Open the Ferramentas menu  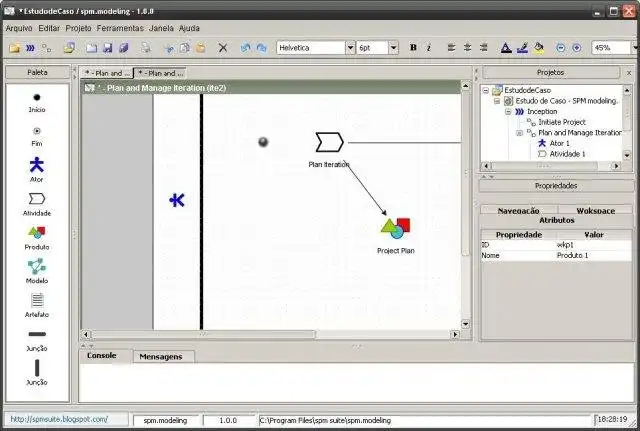coord(120,28)
